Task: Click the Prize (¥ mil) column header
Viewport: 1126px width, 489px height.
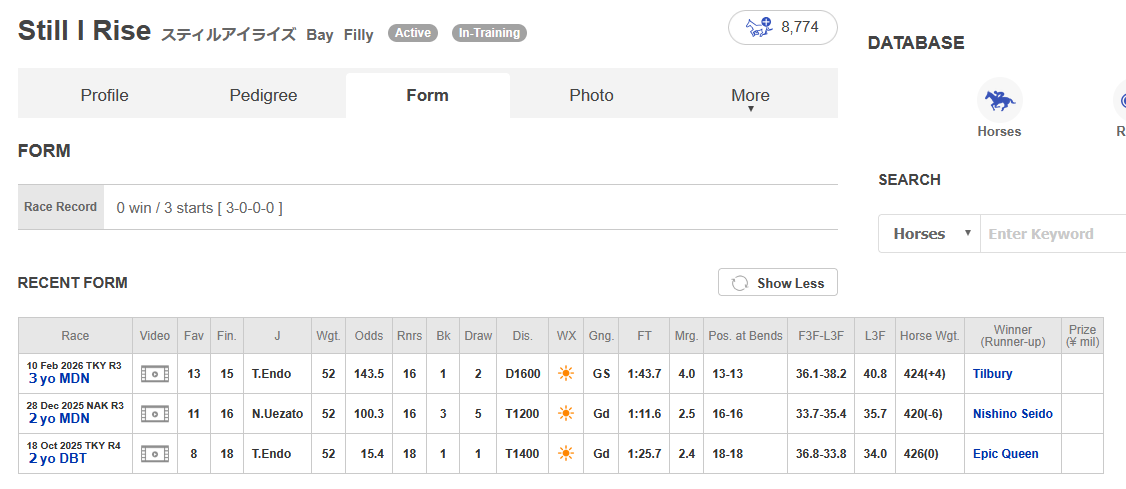Action: click(x=1082, y=335)
